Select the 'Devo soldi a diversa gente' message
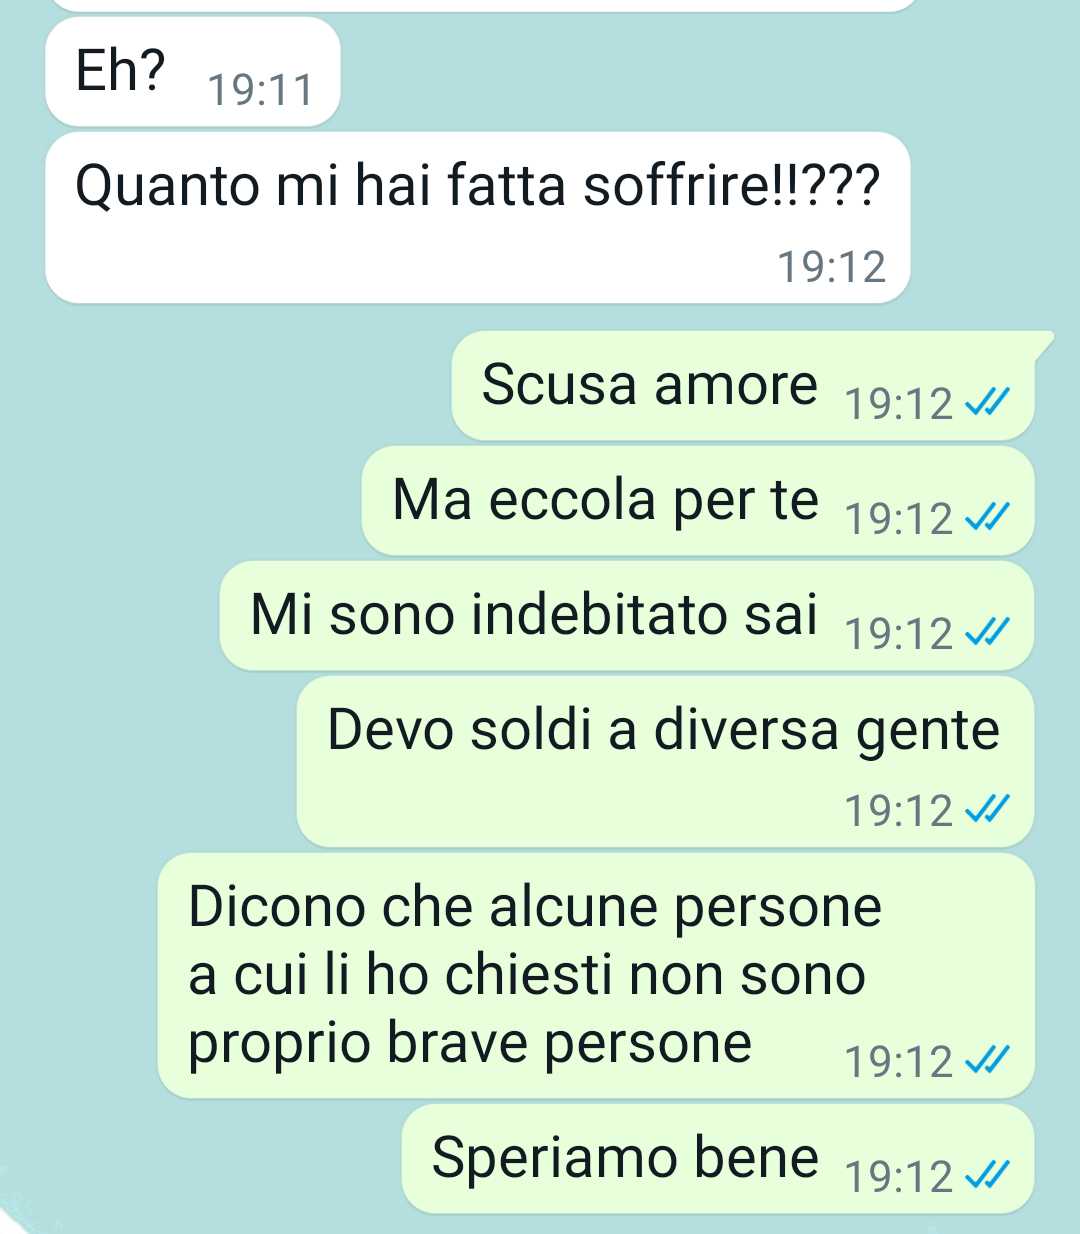1080x1234 pixels. (x=666, y=761)
